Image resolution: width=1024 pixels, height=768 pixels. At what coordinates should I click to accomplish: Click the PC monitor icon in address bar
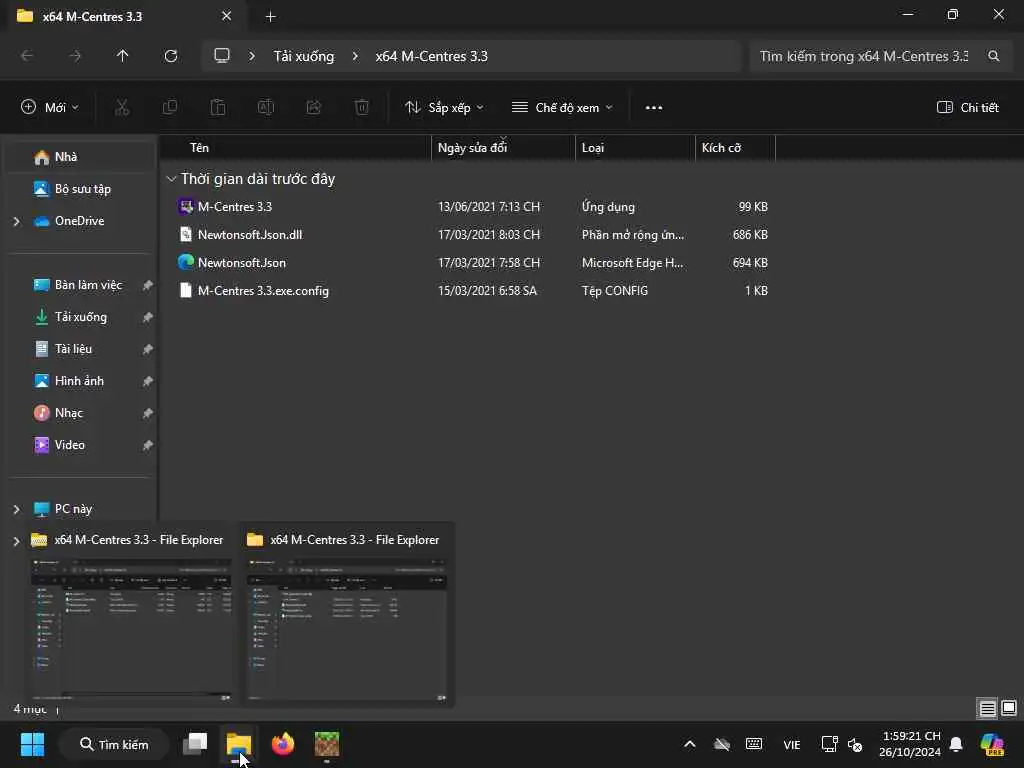tap(222, 56)
